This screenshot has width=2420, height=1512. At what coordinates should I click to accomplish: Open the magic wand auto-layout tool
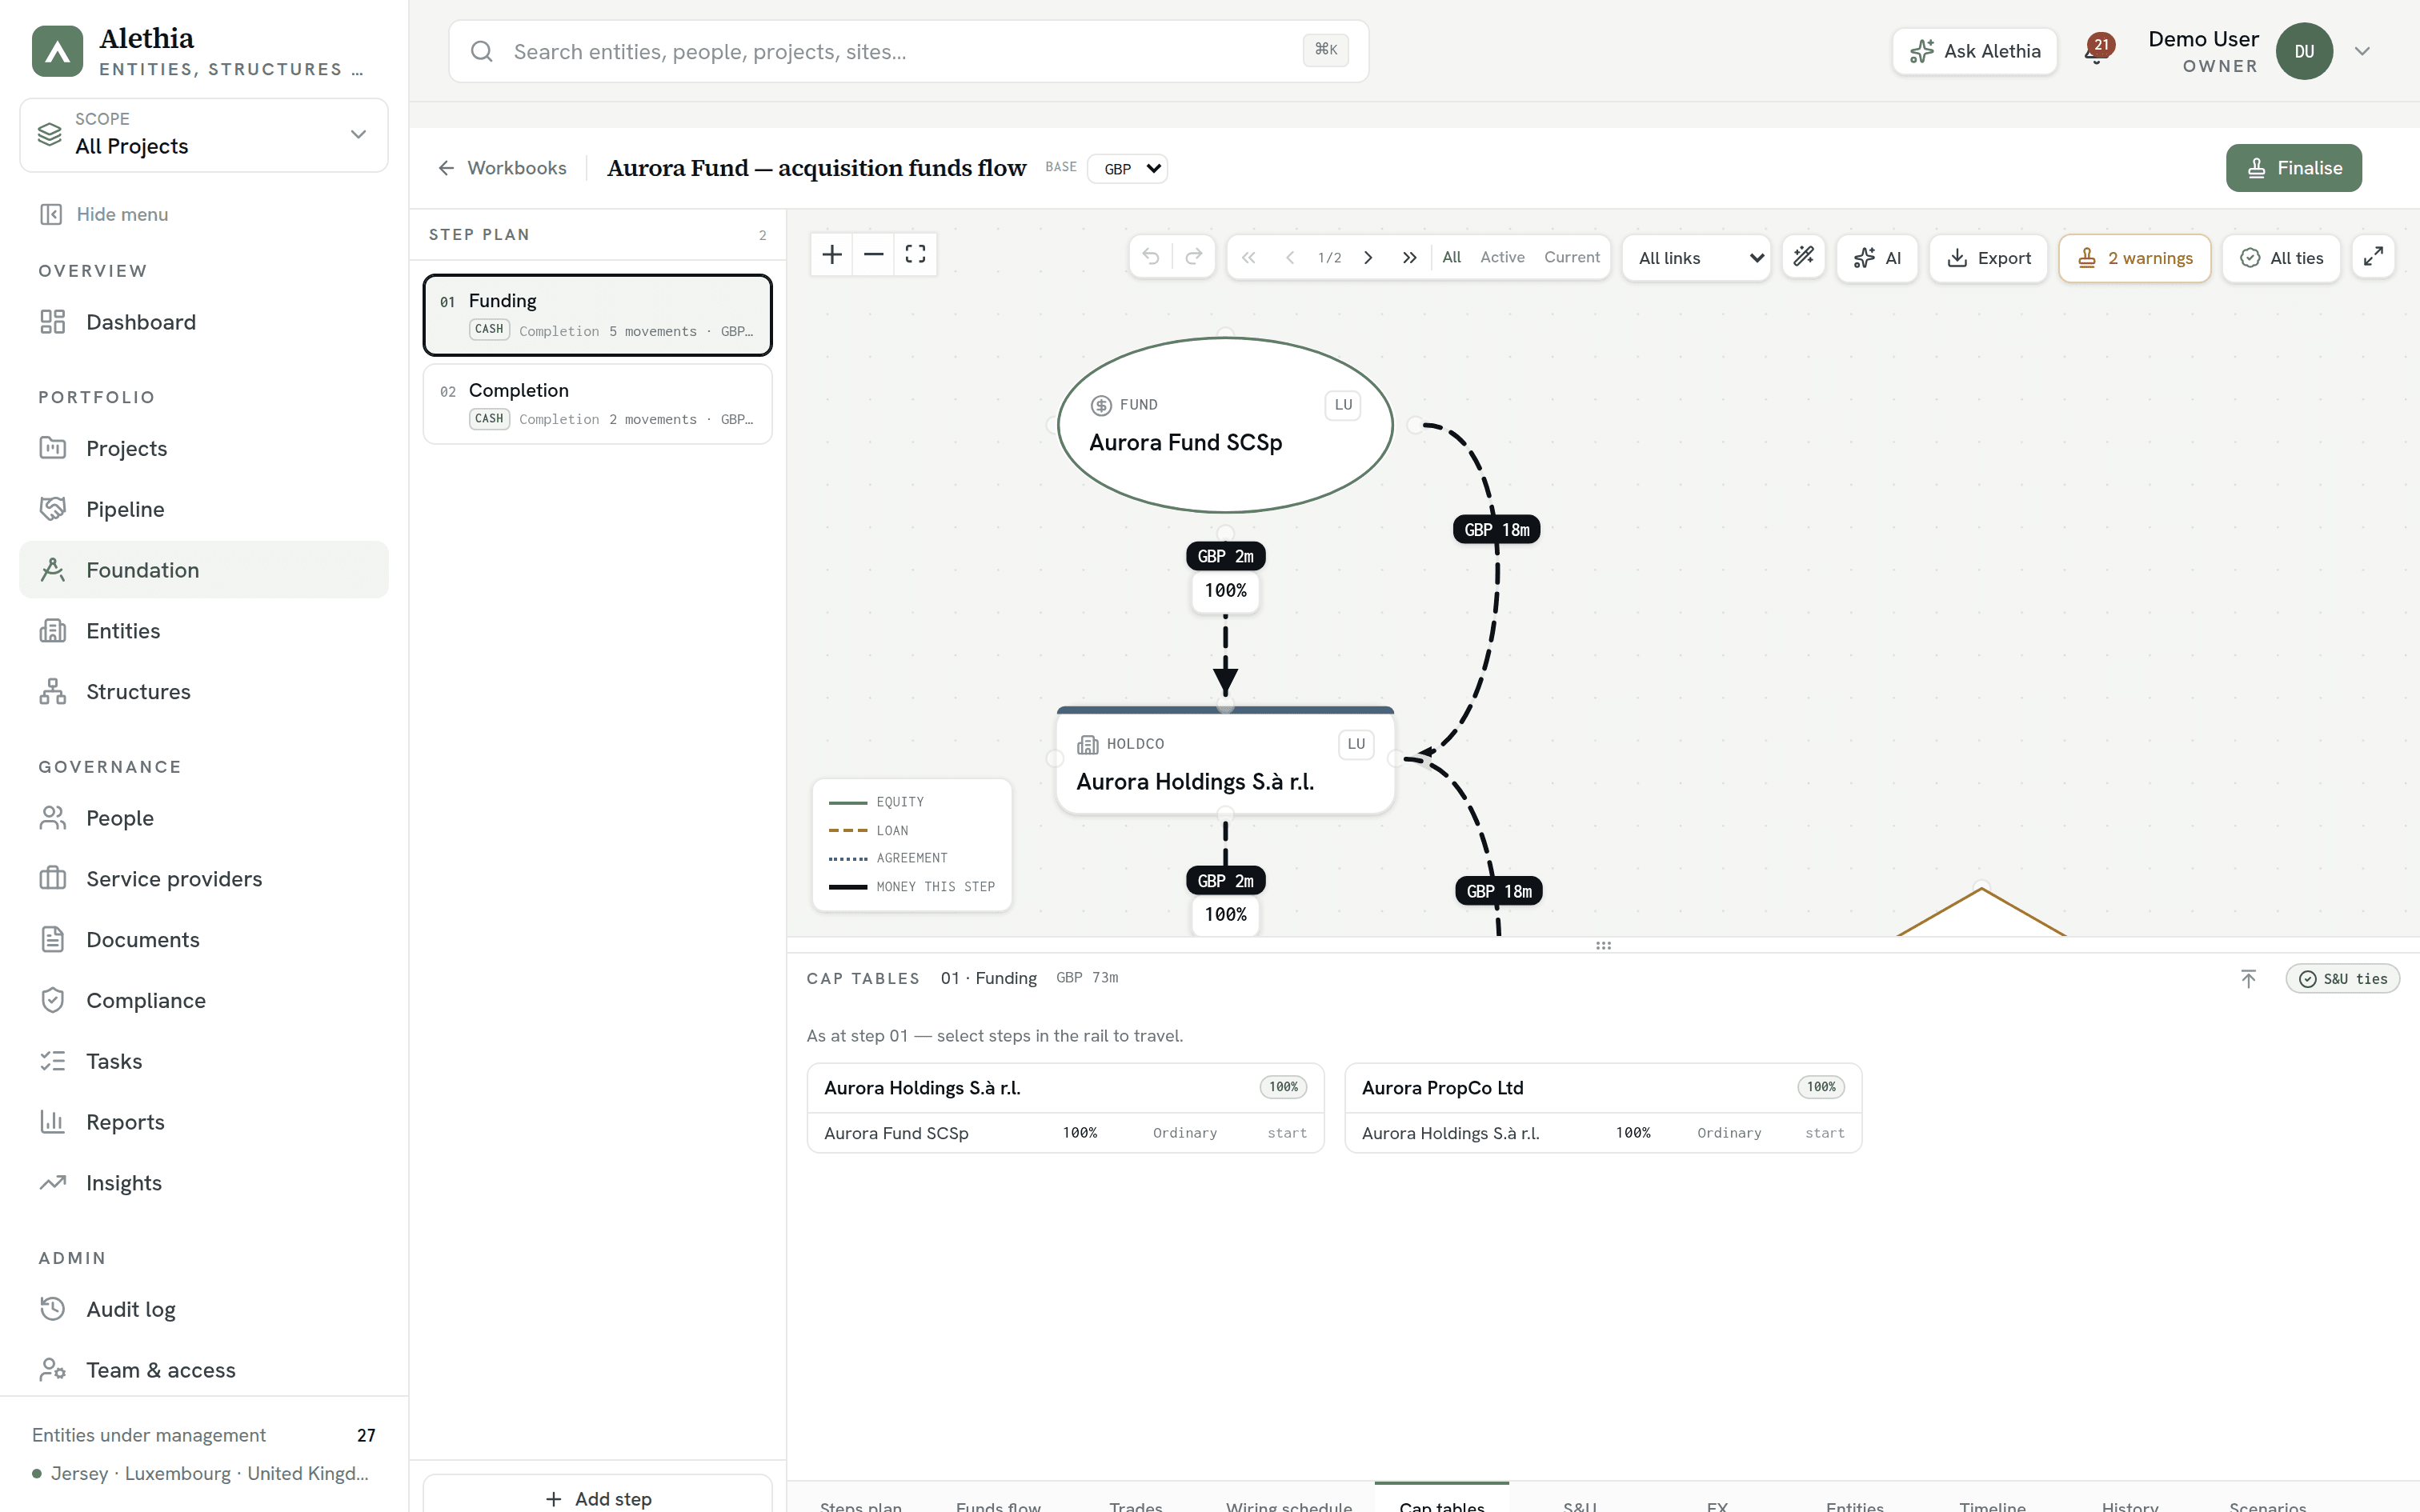(x=1803, y=257)
